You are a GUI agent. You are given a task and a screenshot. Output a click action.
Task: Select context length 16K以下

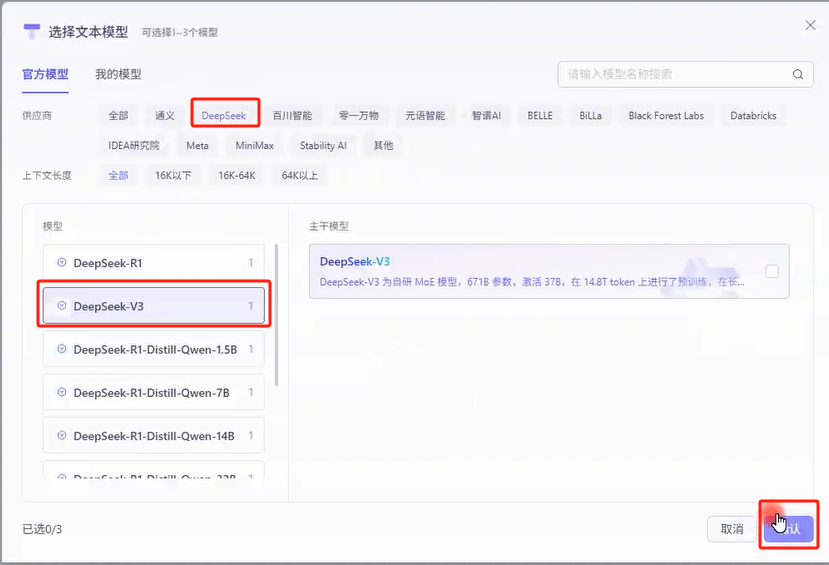tap(173, 175)
